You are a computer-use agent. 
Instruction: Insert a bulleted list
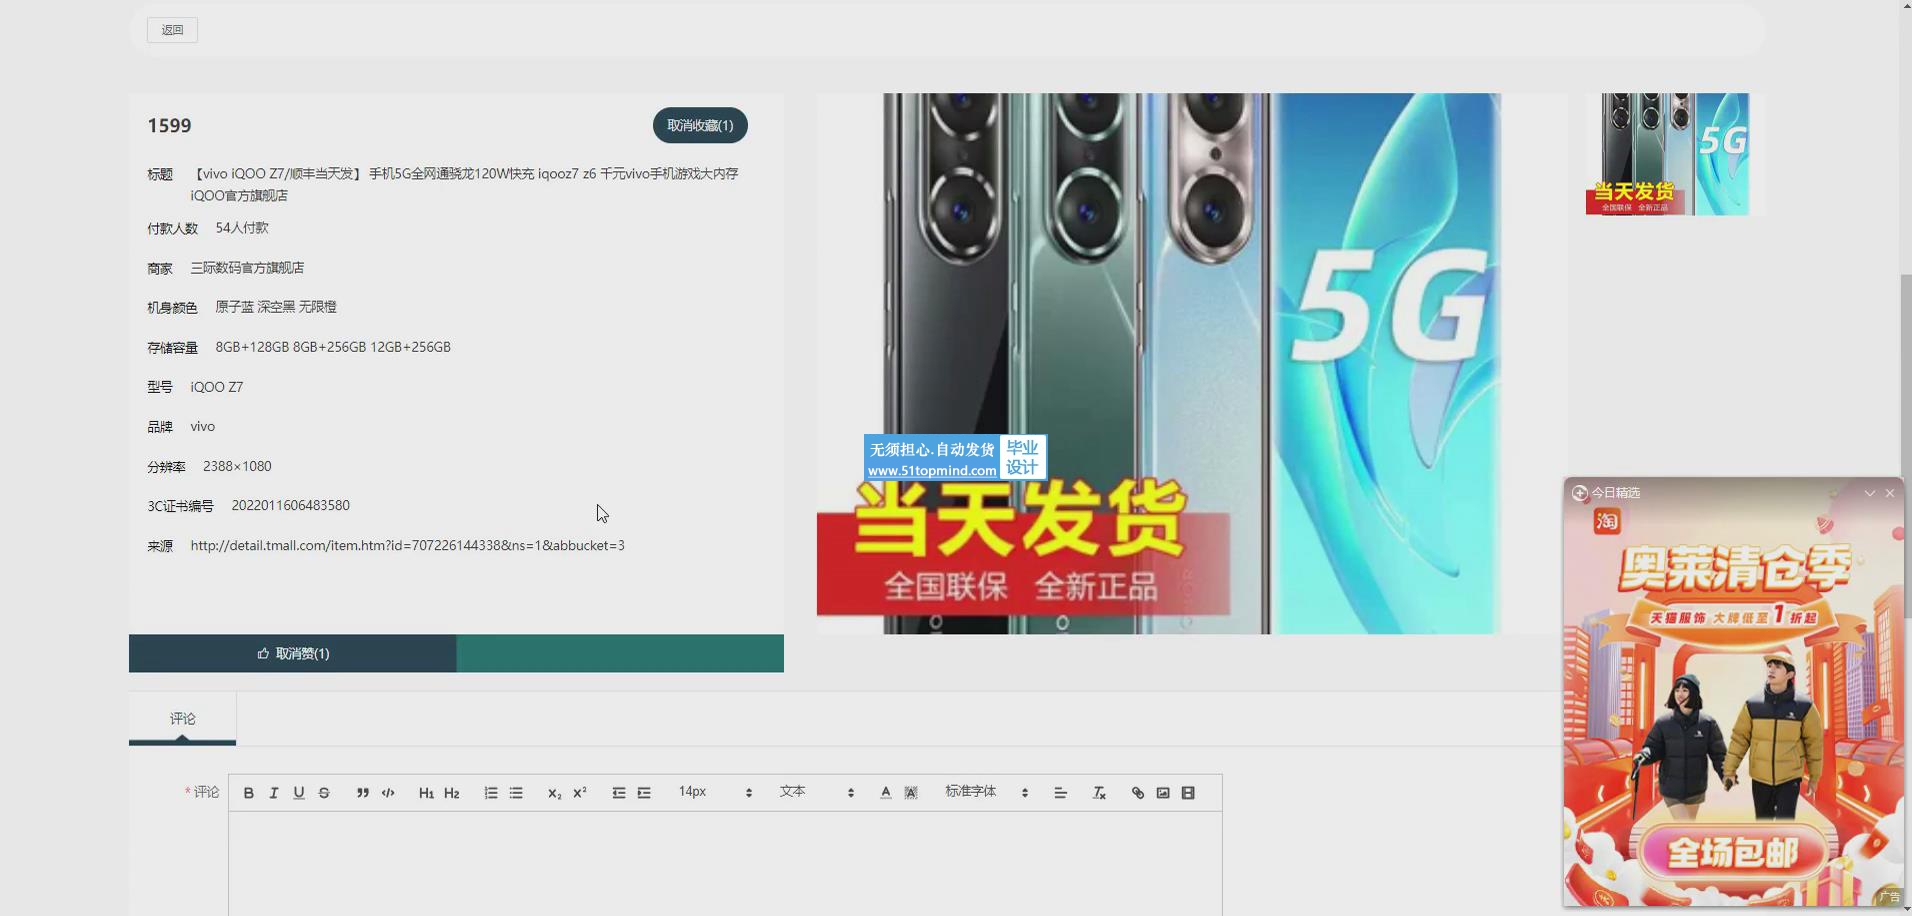[x=516, y=793]
